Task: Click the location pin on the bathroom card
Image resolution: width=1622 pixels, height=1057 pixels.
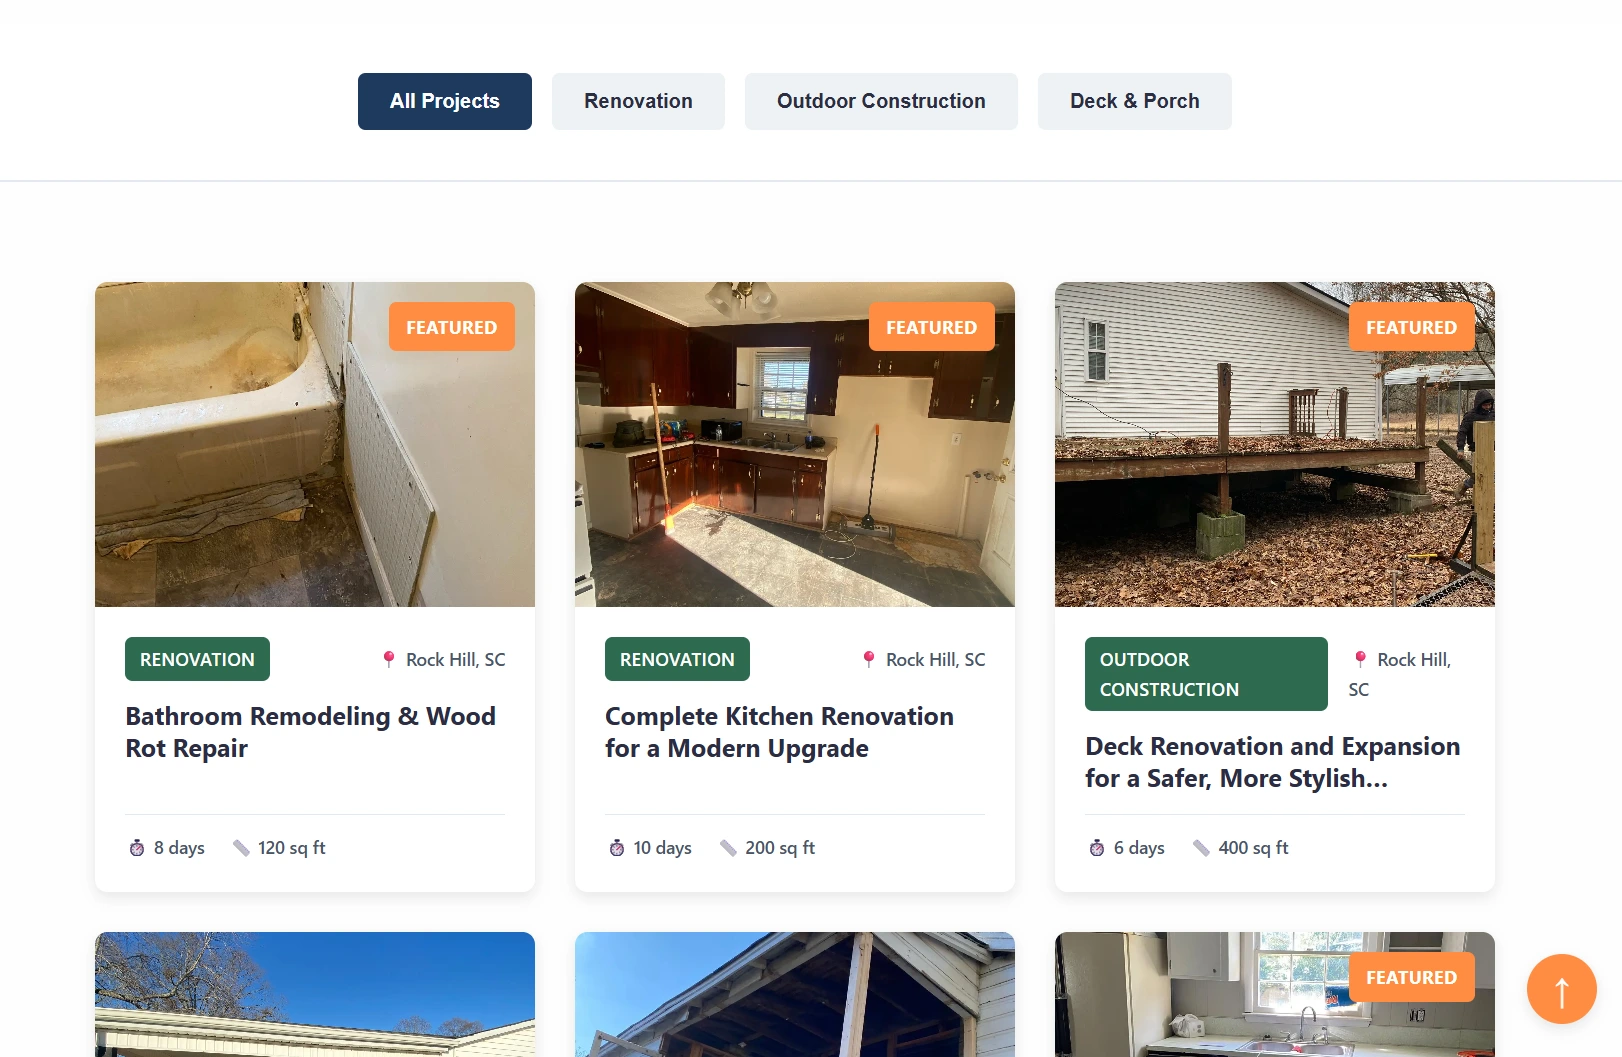Action: [x=389, y=659]
